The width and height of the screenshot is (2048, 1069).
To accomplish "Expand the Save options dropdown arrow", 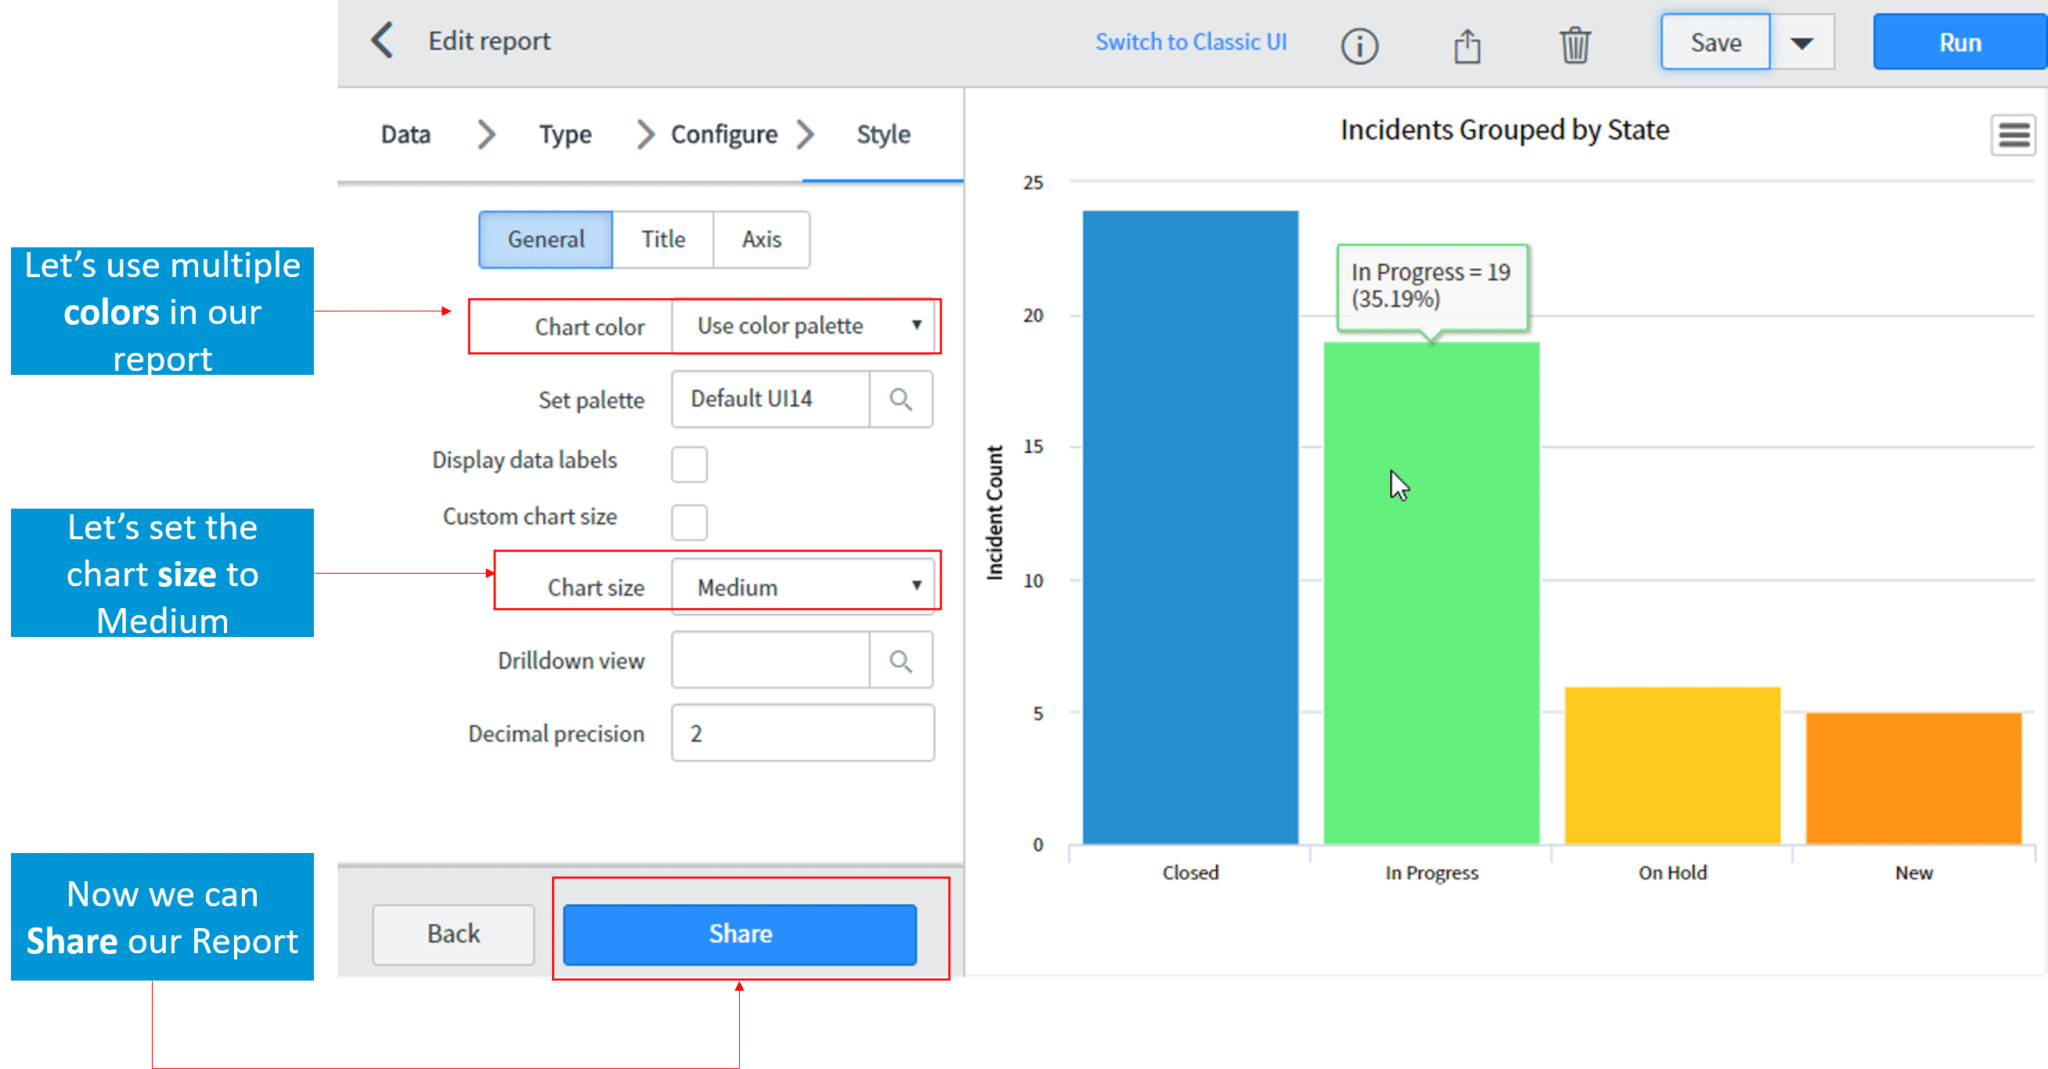I will 1802,42.
